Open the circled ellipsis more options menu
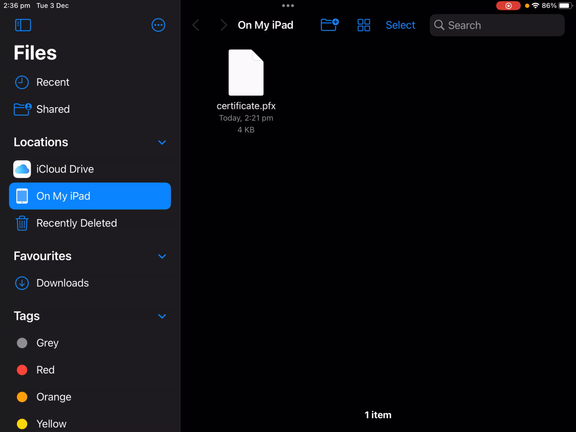Image resolution: width=576 pixels, height=432 pixels. (x=158, y=25)
